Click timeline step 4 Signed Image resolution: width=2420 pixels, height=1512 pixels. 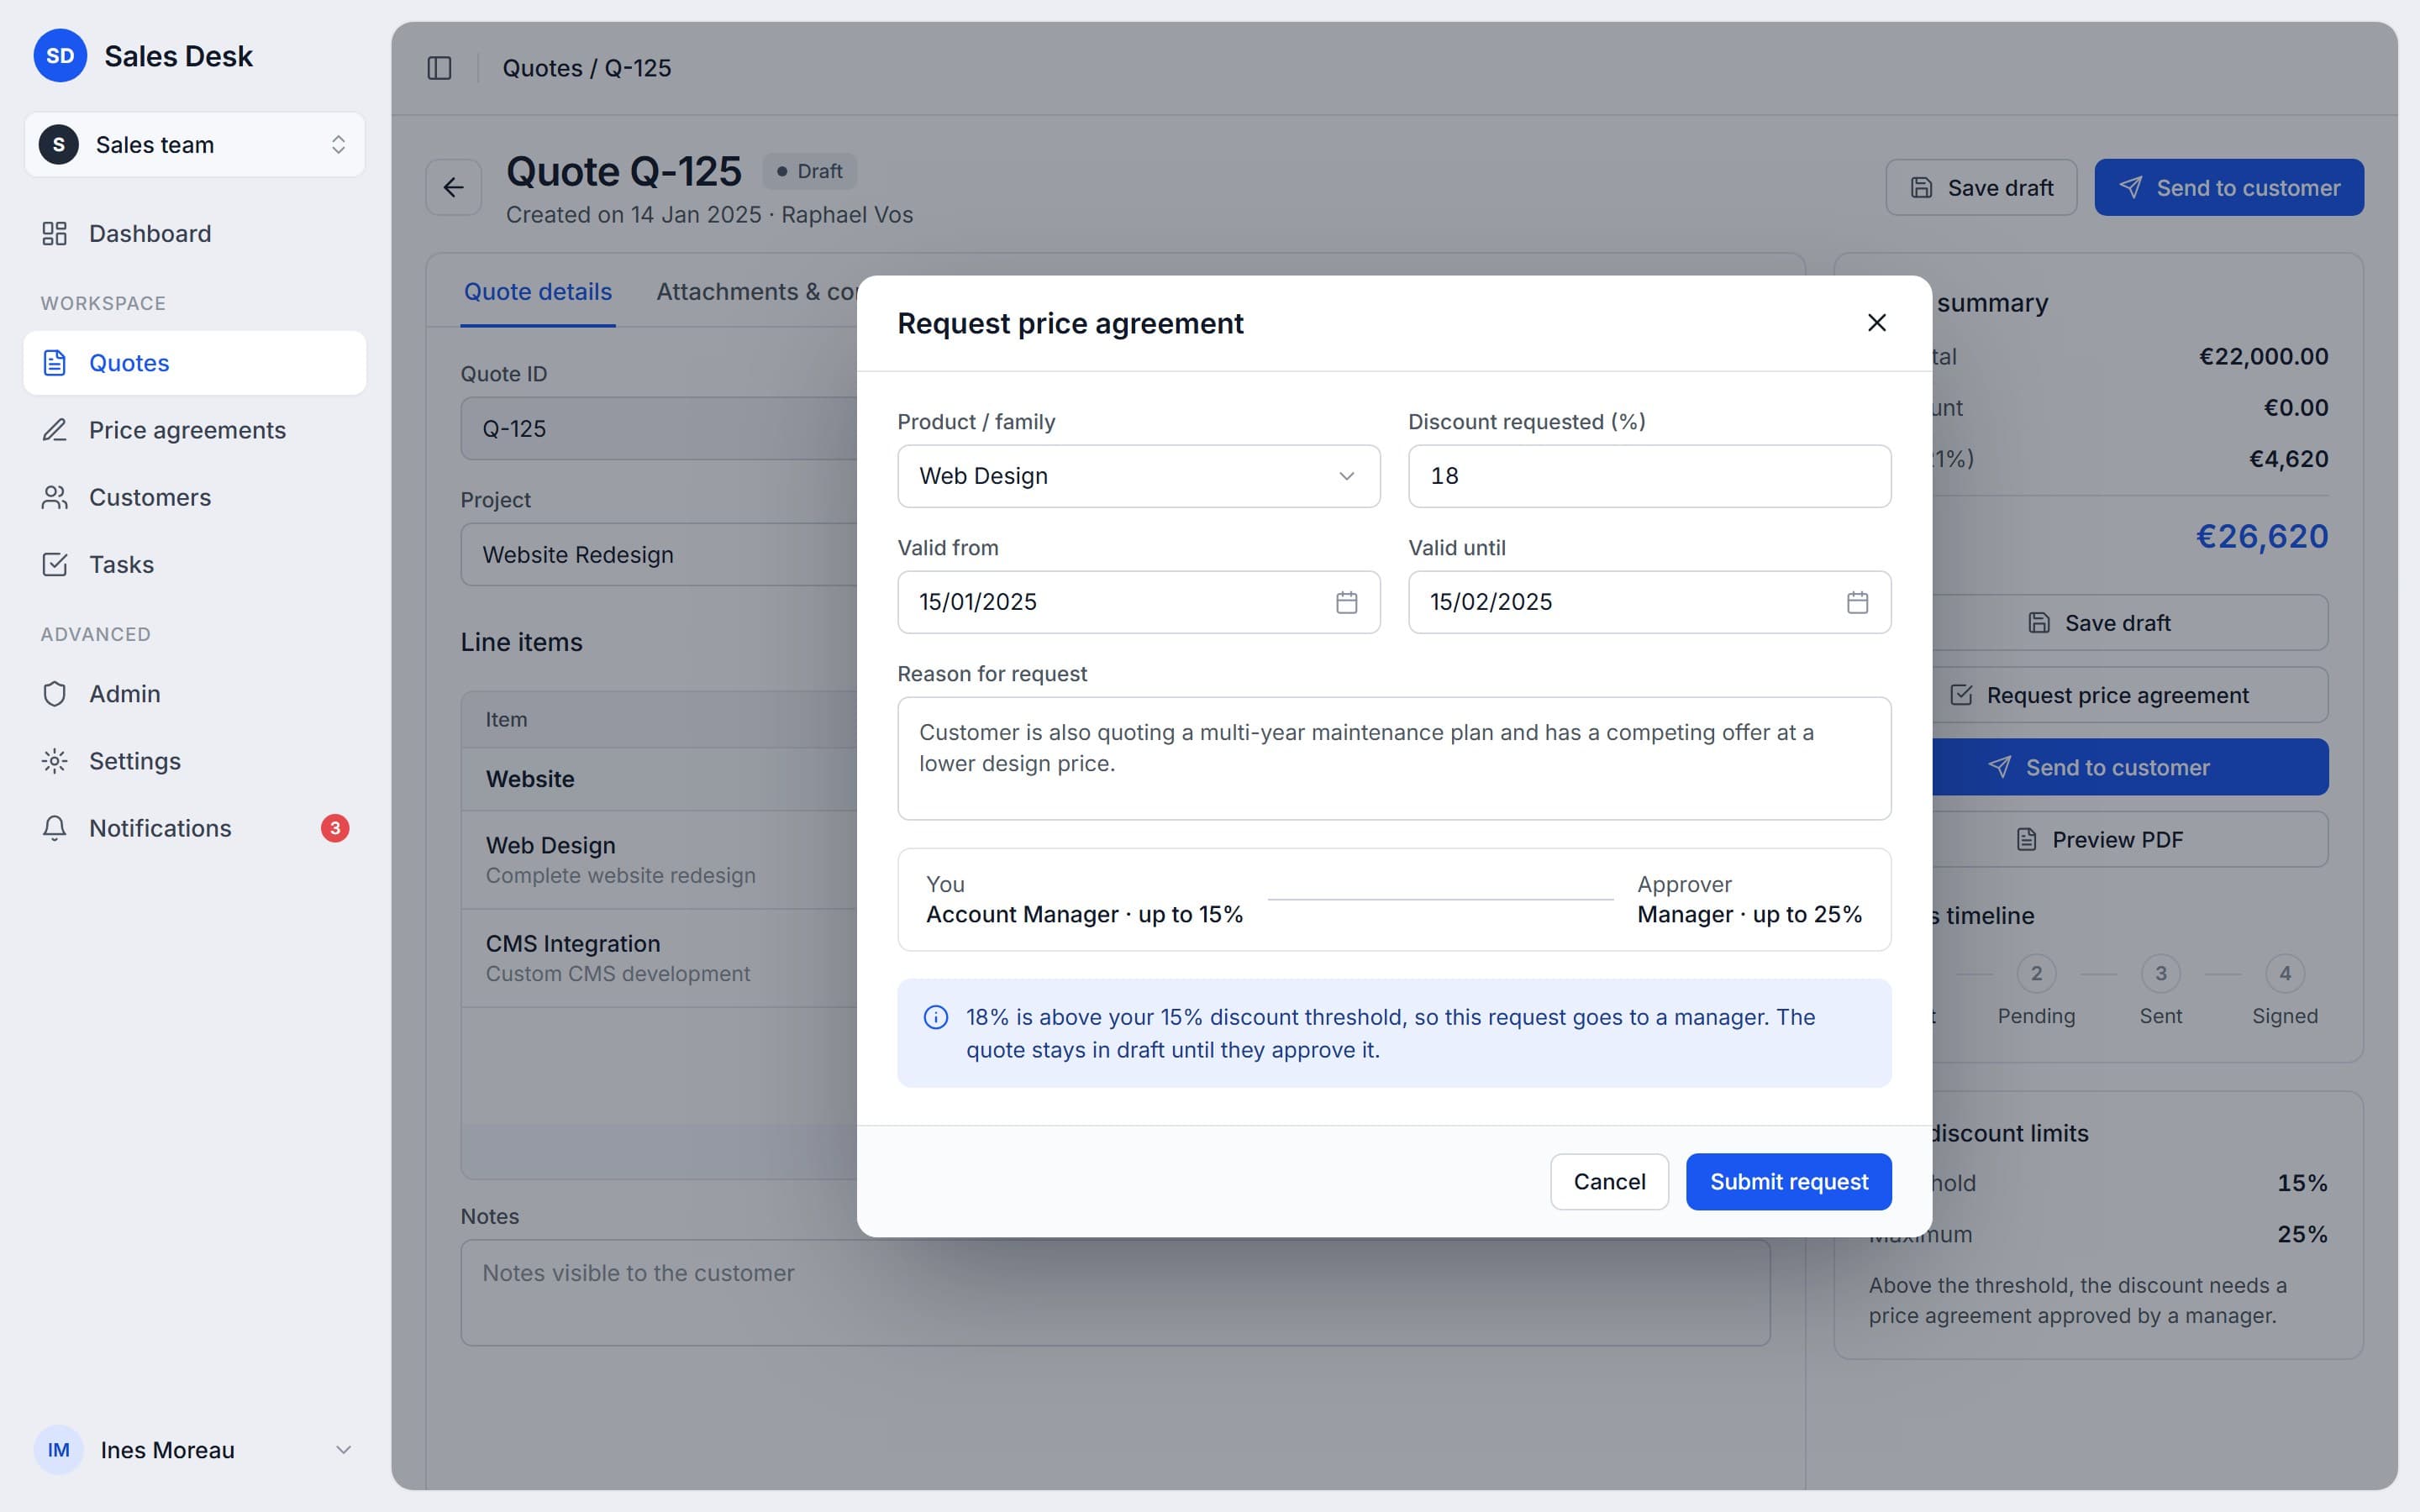pyautogui.click(x=2284, y=991)
